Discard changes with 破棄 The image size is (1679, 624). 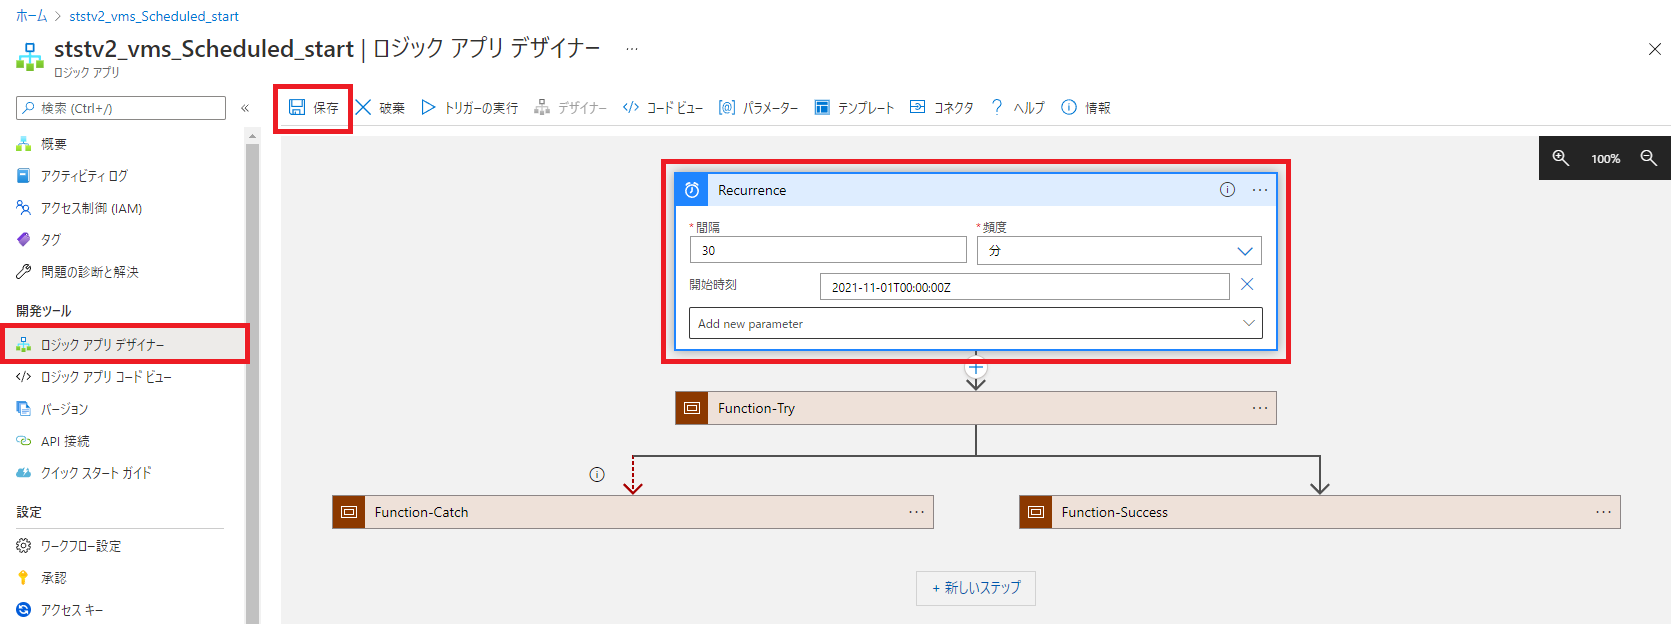[380, 108]
